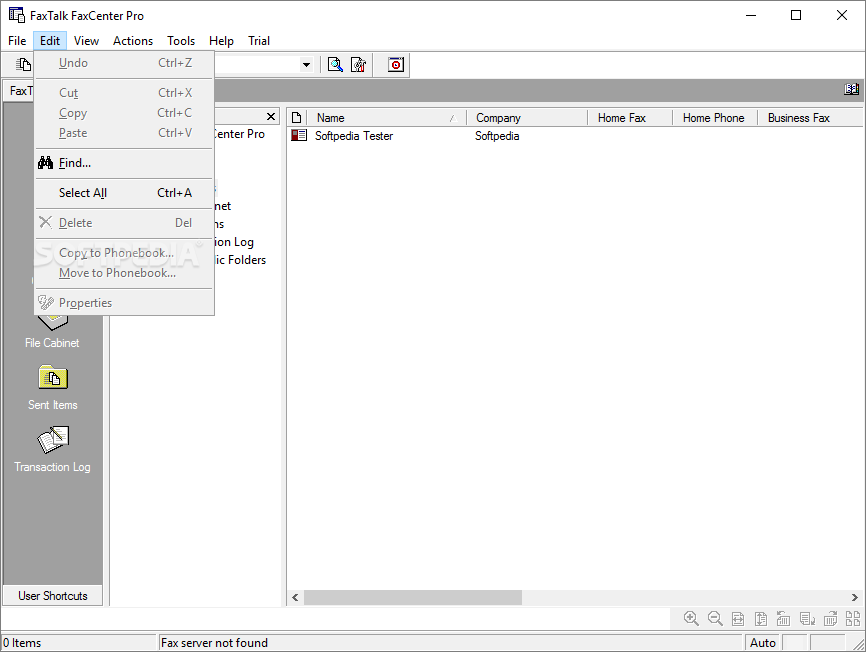Select the Public Folders tree item
The image size is (866, 652).
coord(240,259)
